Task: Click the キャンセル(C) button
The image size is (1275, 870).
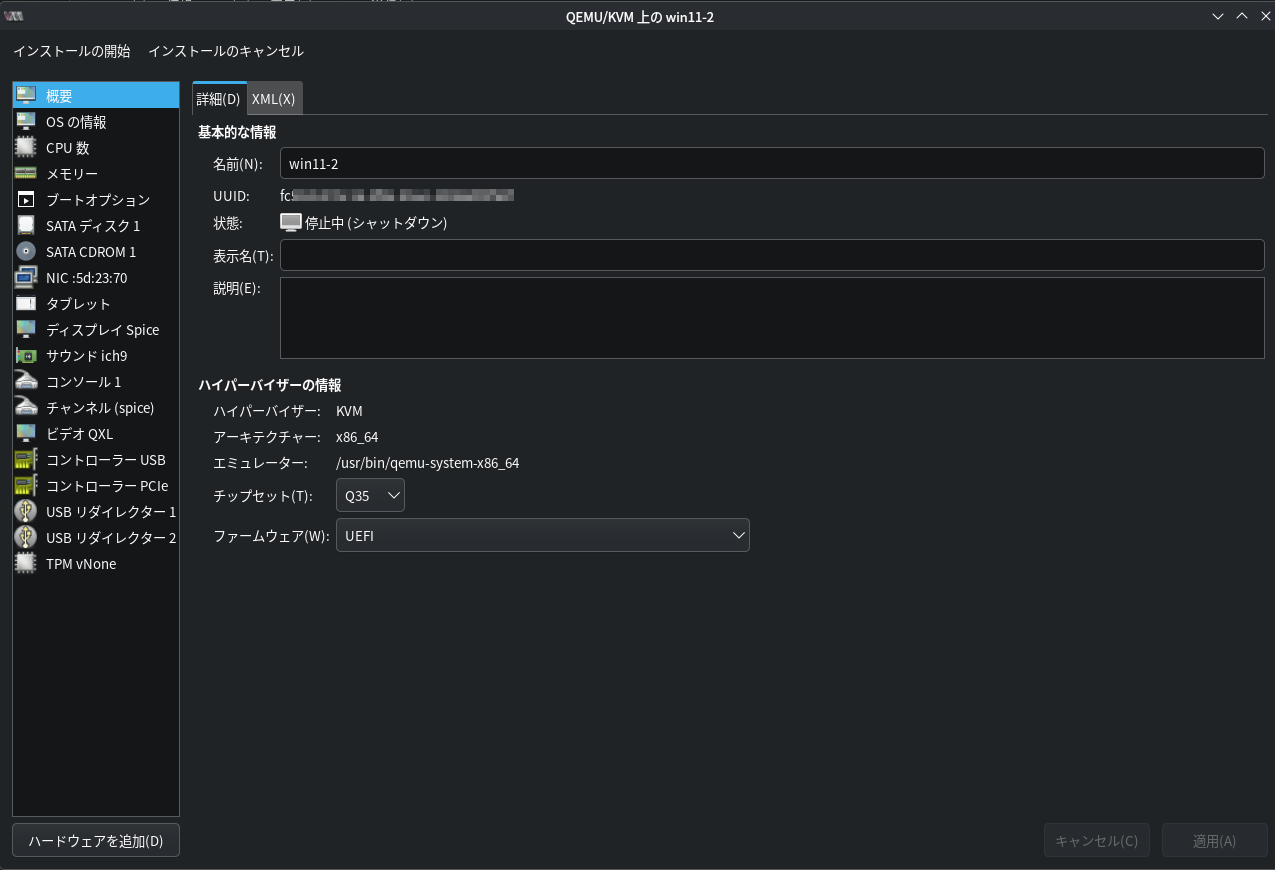Action: (x=1097, y=840)
